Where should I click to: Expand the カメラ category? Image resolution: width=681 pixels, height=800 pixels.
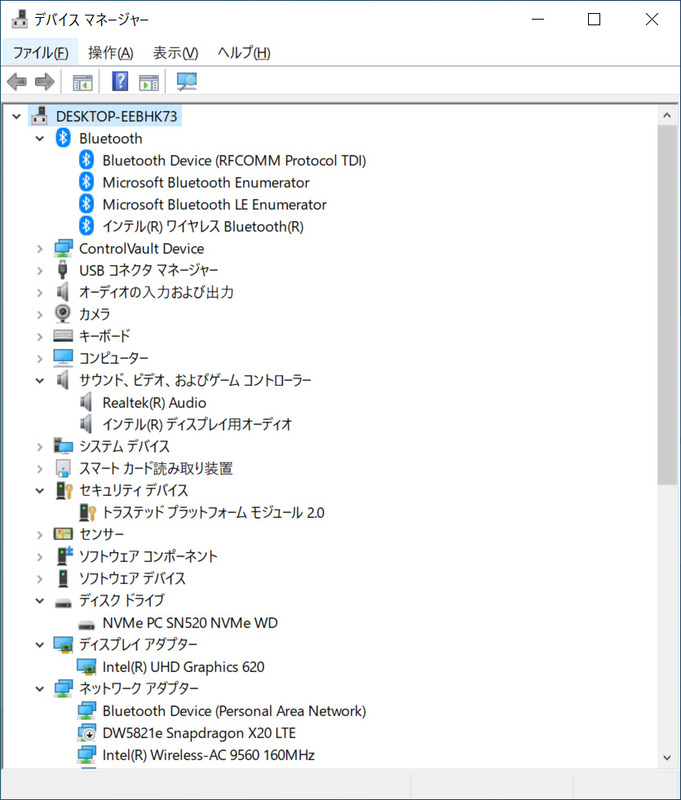40,314
